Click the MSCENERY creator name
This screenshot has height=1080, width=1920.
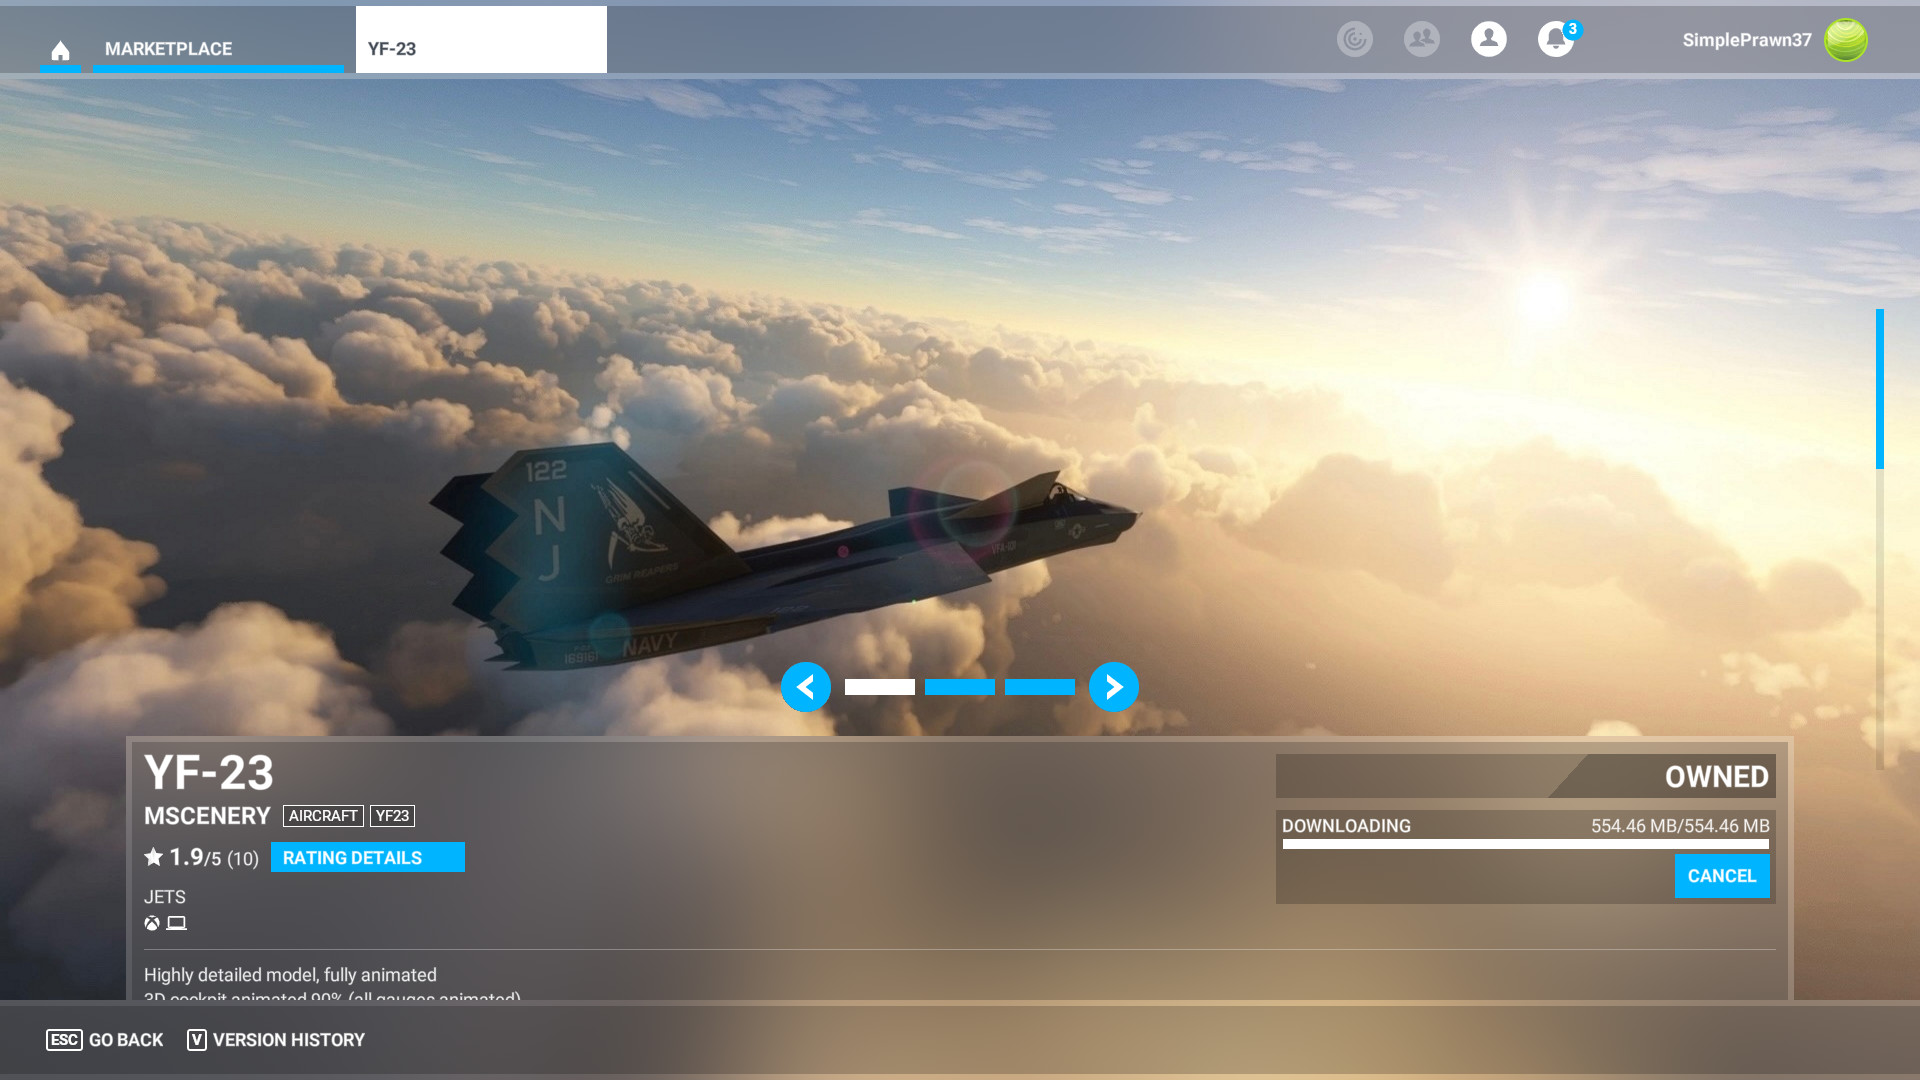[x=207, y=816]
